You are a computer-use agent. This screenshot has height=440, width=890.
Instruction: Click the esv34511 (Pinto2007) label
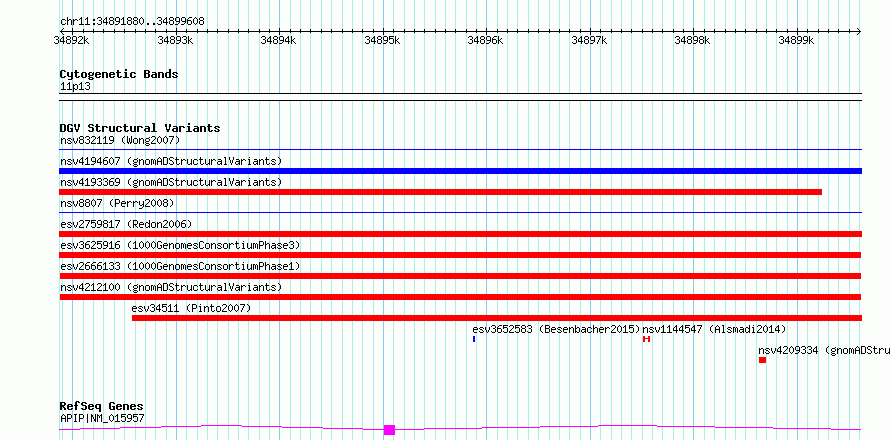click(191, 308)
